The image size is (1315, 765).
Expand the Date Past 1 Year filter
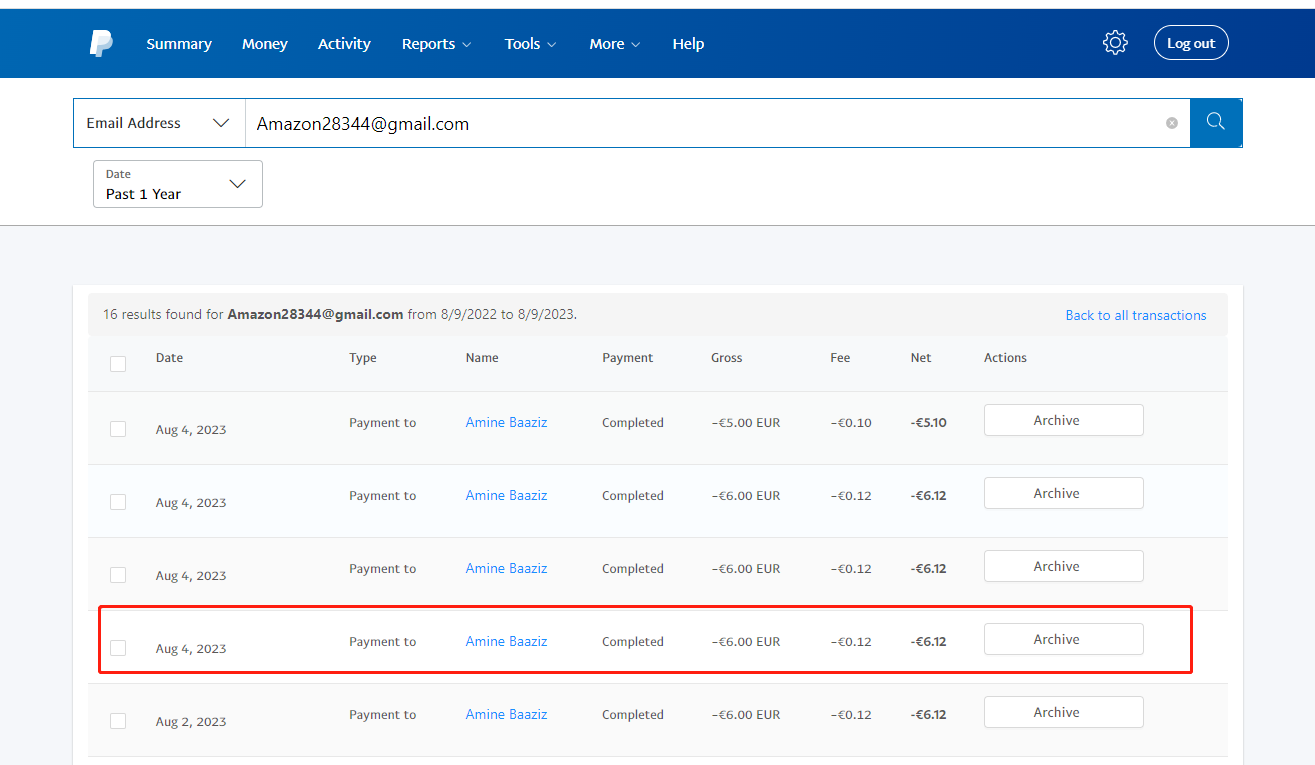[178, 184]
